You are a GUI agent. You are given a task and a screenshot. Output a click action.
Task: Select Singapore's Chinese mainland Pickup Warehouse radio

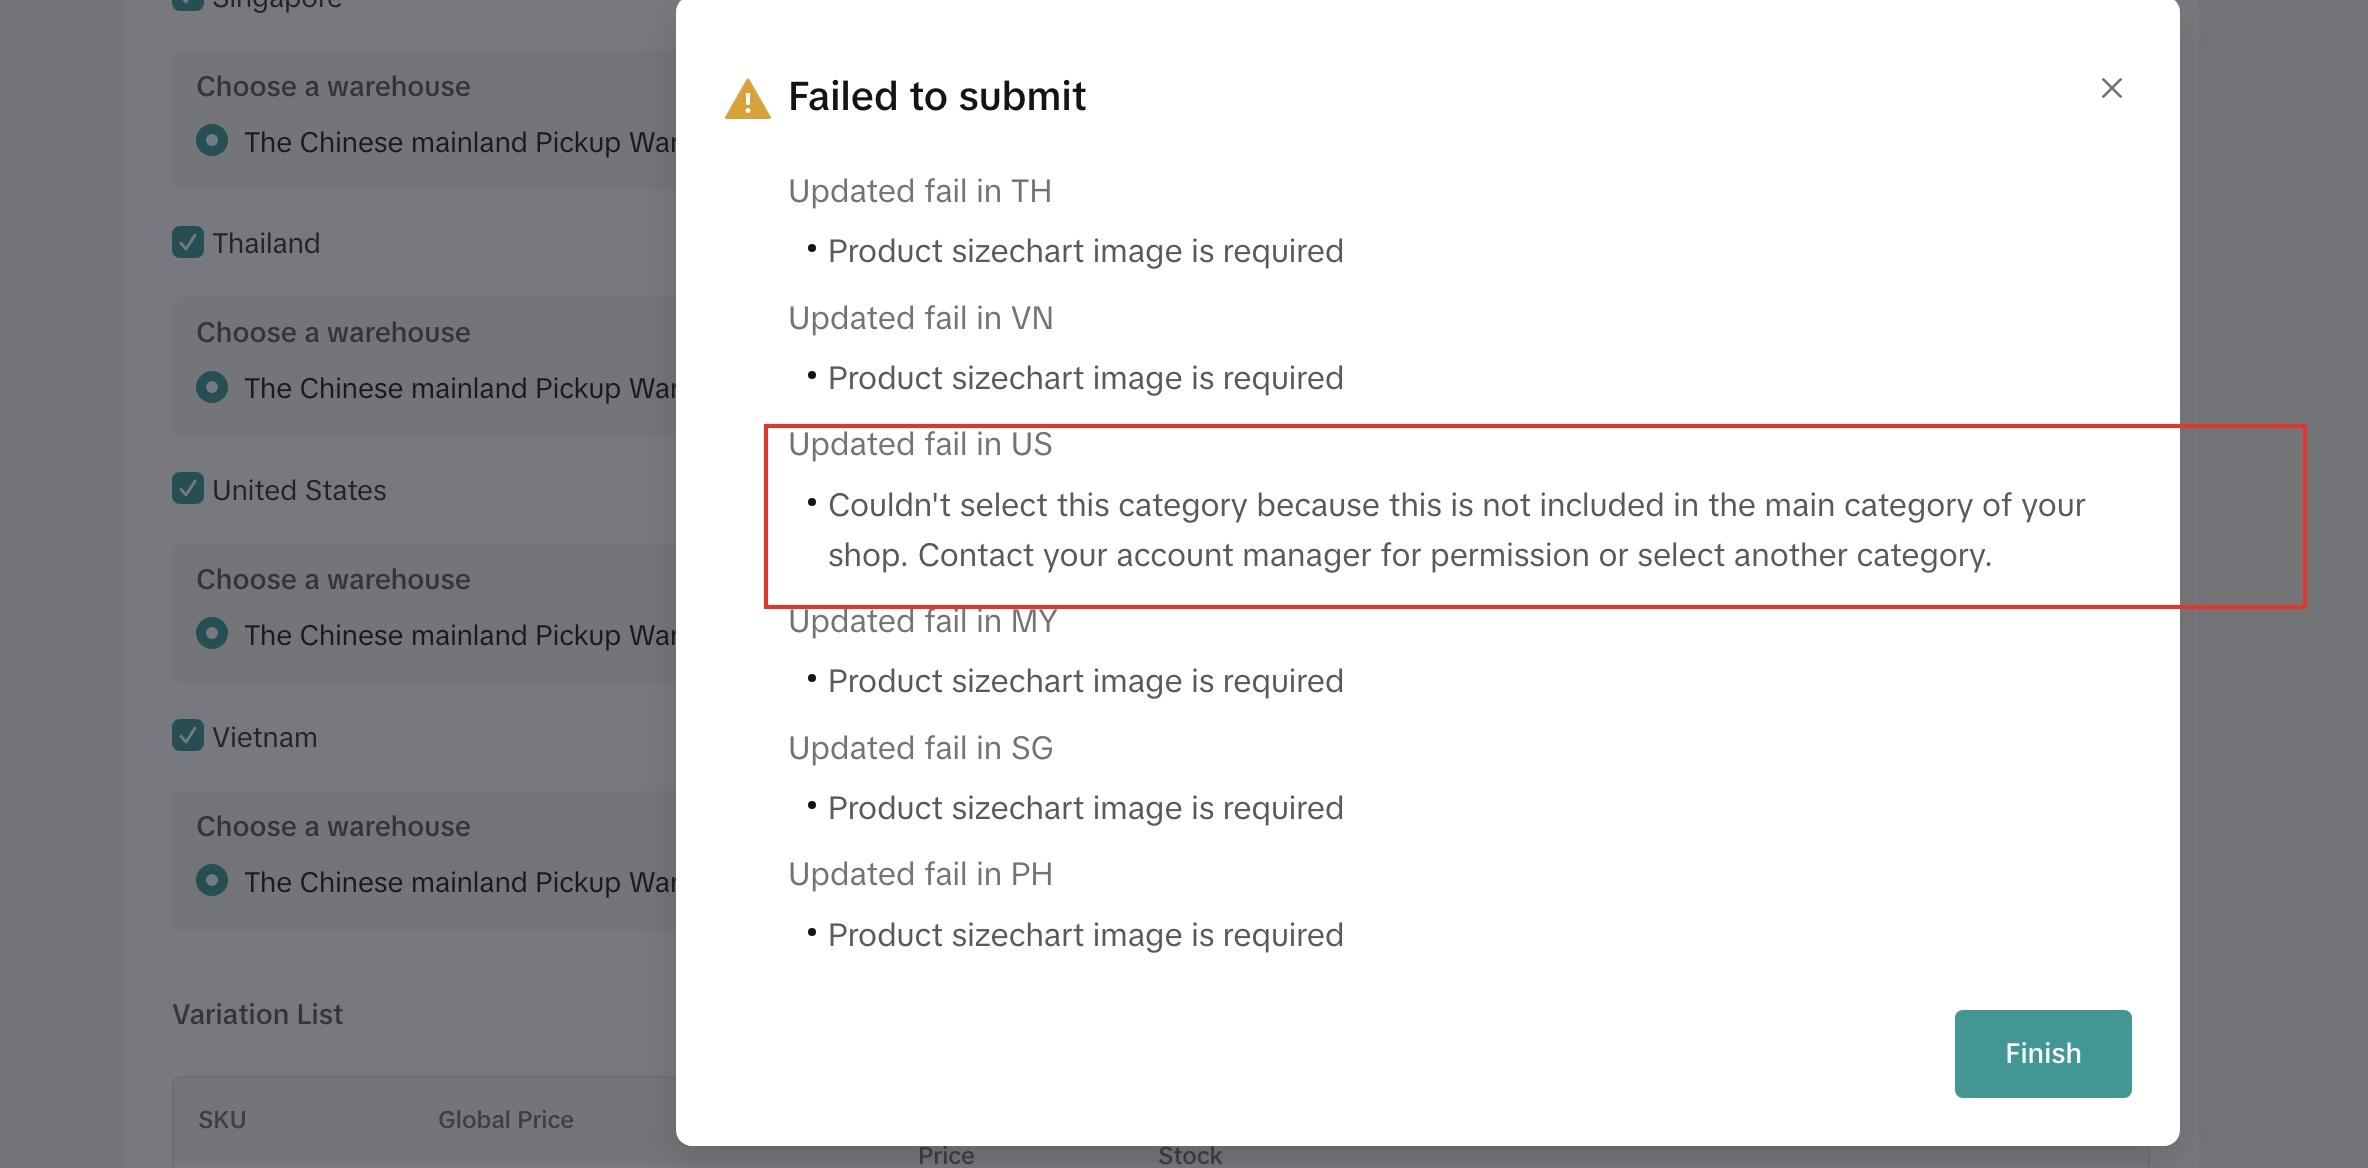pos(212,141)
